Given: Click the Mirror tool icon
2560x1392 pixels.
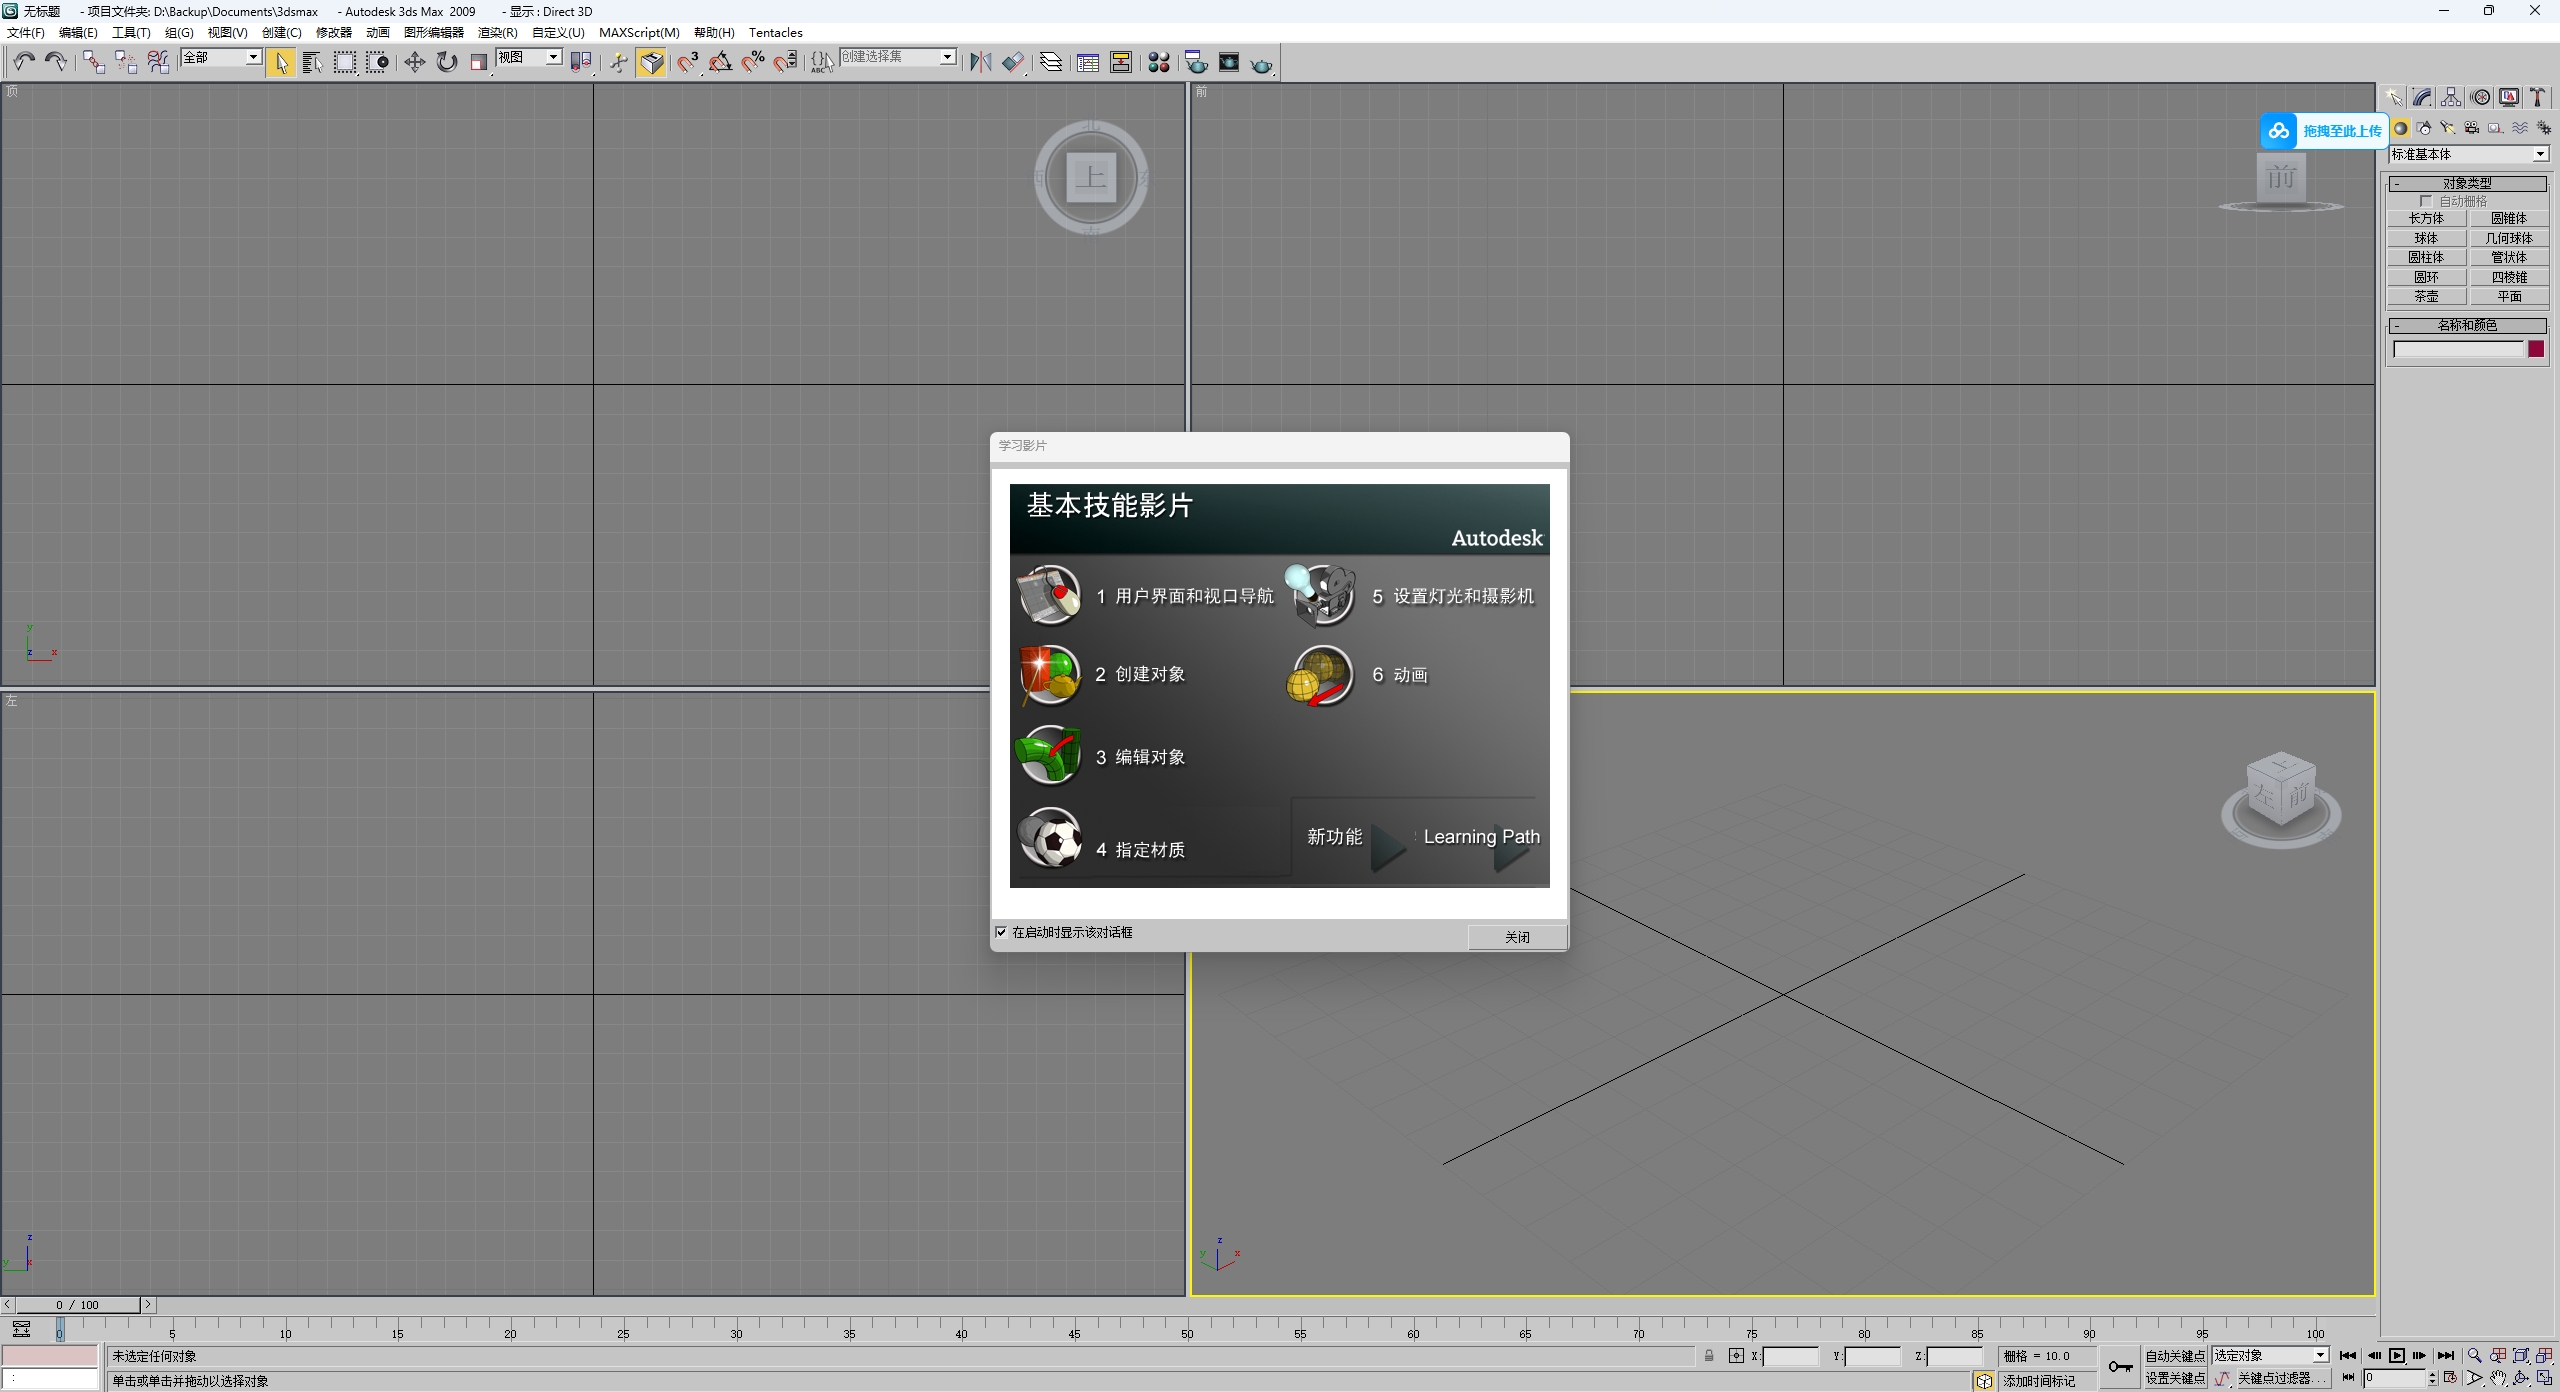Looking at the screenshot, I should [x=980, y=62].
